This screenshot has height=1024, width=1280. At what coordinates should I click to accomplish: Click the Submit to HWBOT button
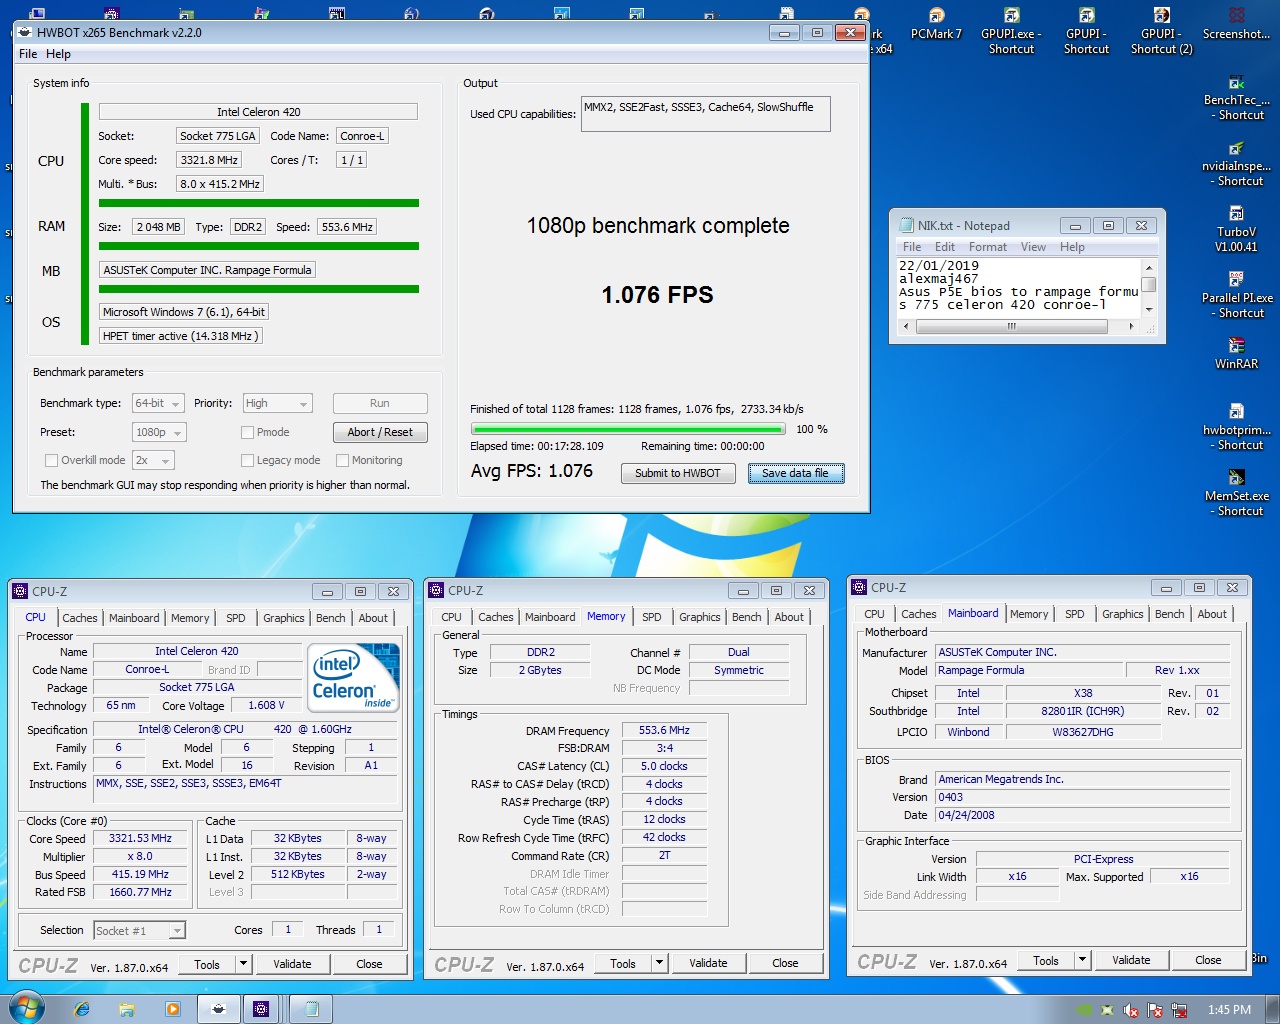(x=678, y=473)
